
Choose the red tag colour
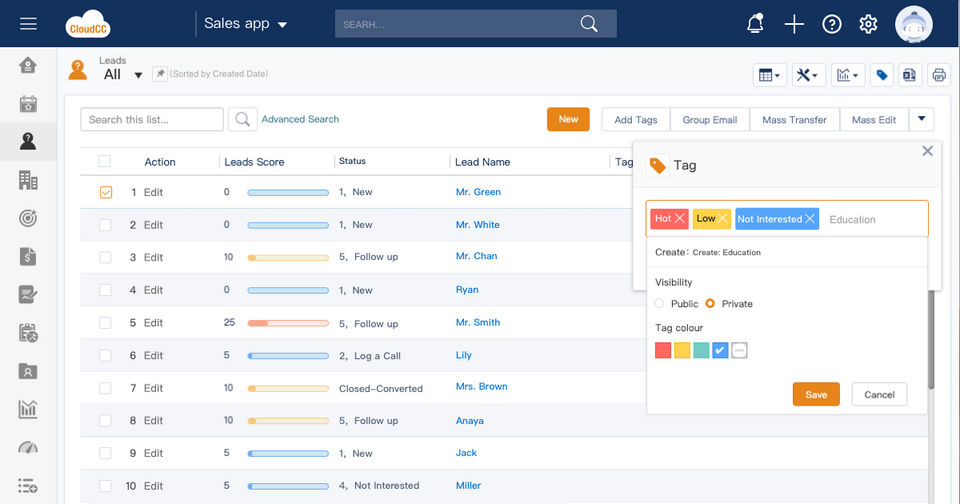(x=663, y=350)
